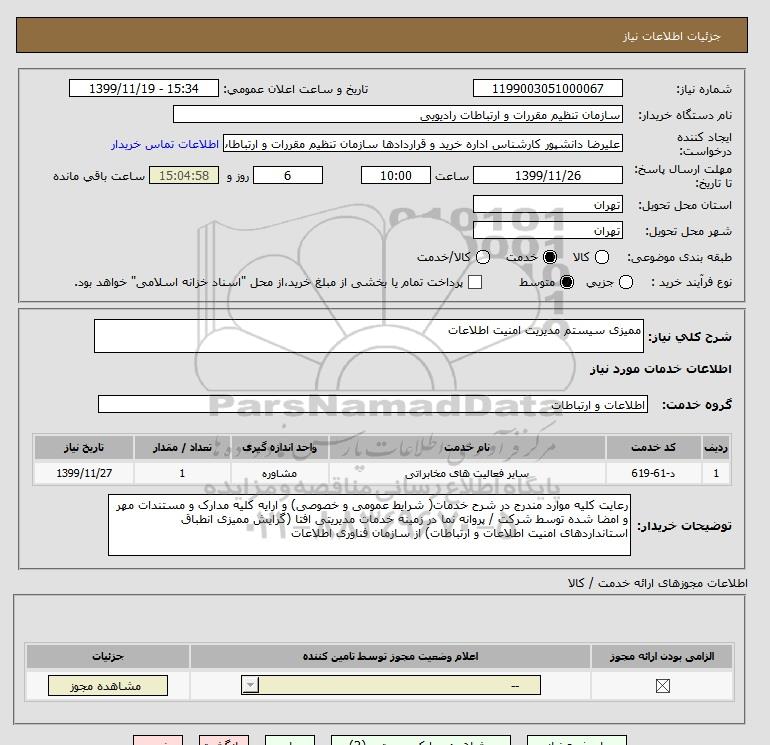Click the جزئیات اطلاعات نیاز page title
Viewport: 770px width, 745px height.
671,36
